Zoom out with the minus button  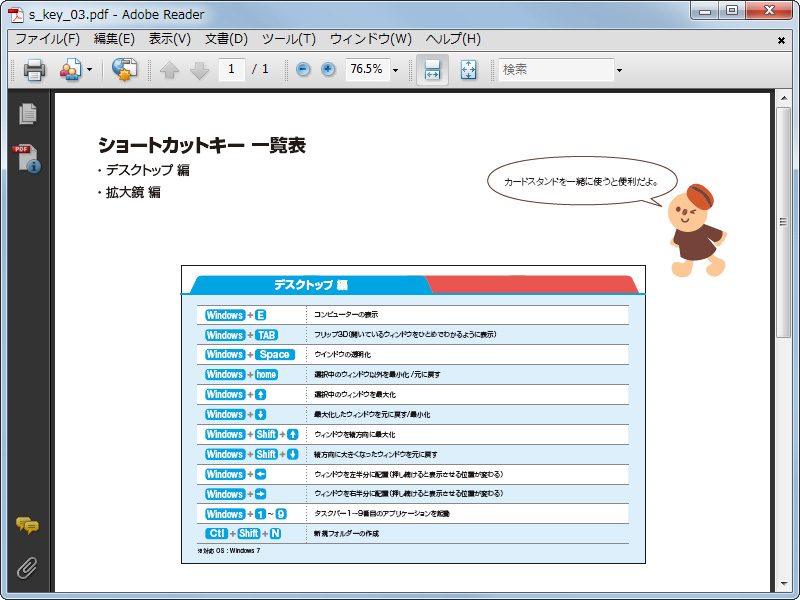click(x=303, y=69)
